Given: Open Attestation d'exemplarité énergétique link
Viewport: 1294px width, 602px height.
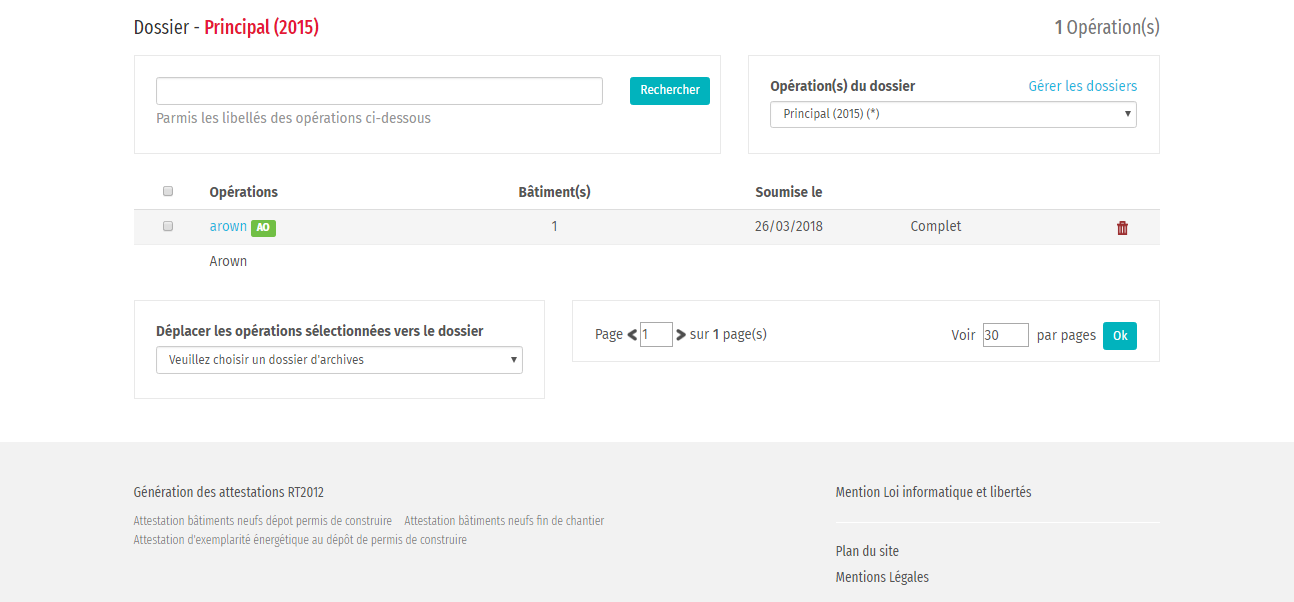Looking at the screenshot, I should point(300,540).
